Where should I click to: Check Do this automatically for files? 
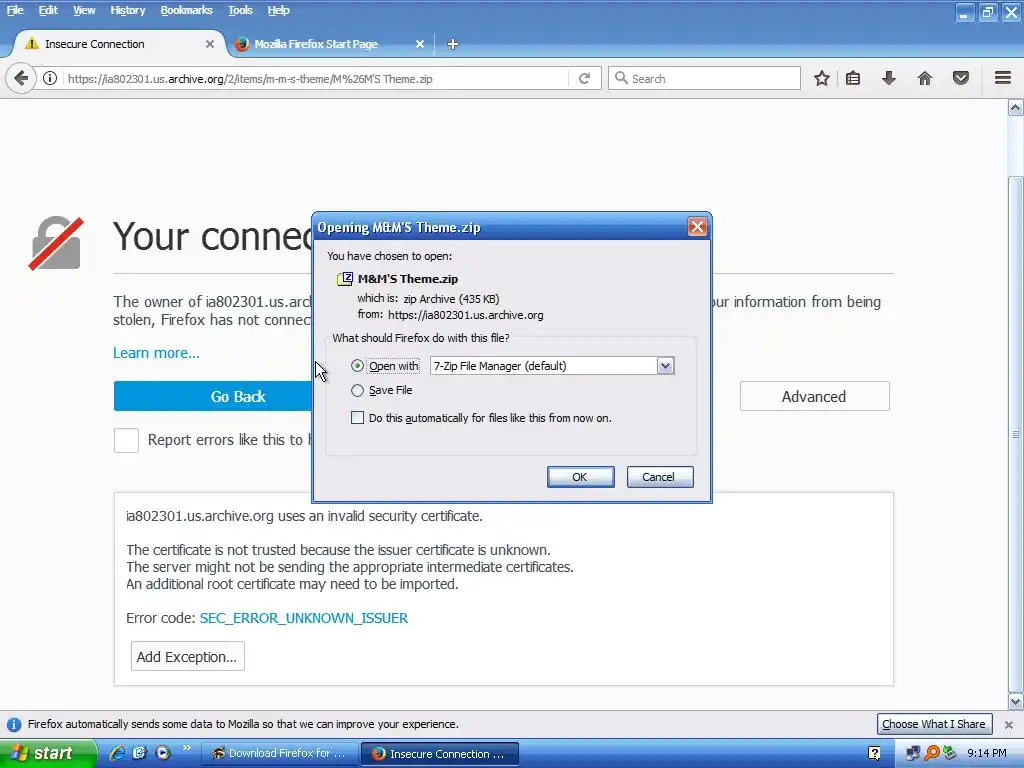[x=357, y=418]
